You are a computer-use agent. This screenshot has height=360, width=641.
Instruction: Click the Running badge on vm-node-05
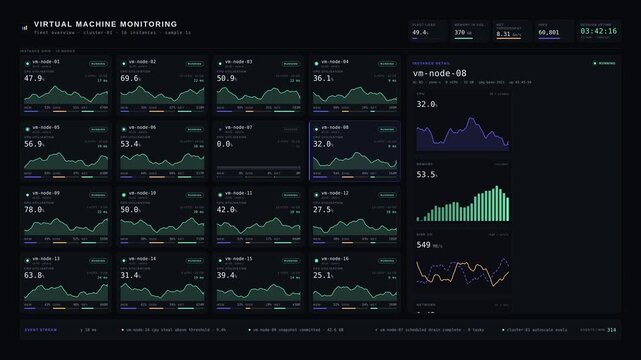[98, 130]
